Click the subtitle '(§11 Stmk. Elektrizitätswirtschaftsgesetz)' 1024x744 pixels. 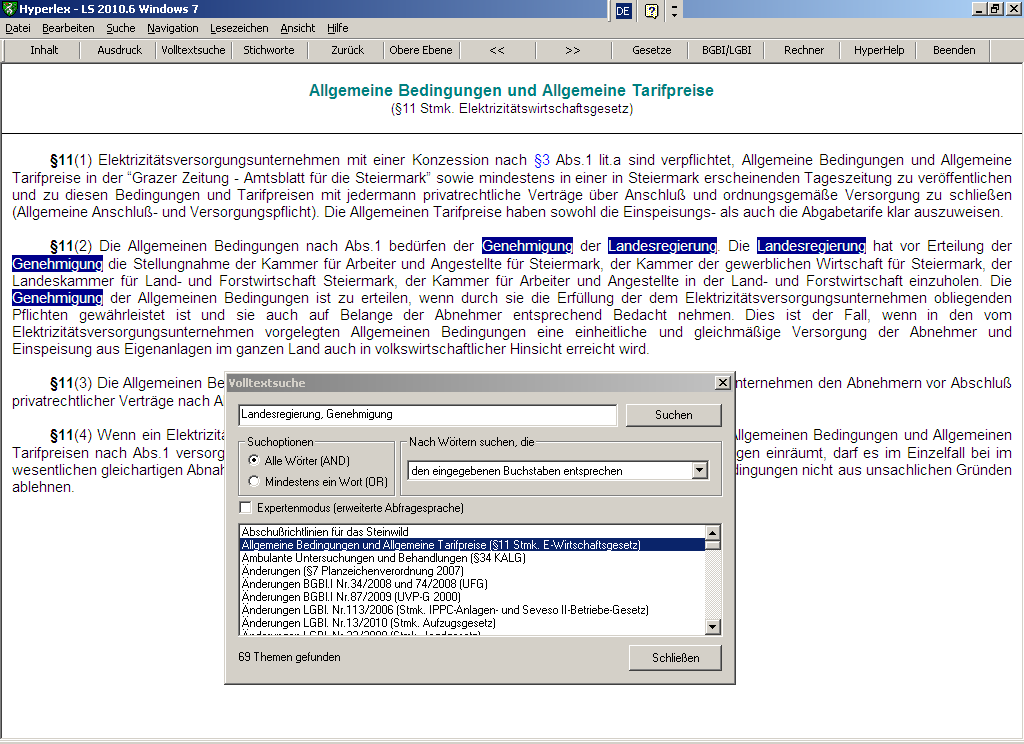(511, 109)
